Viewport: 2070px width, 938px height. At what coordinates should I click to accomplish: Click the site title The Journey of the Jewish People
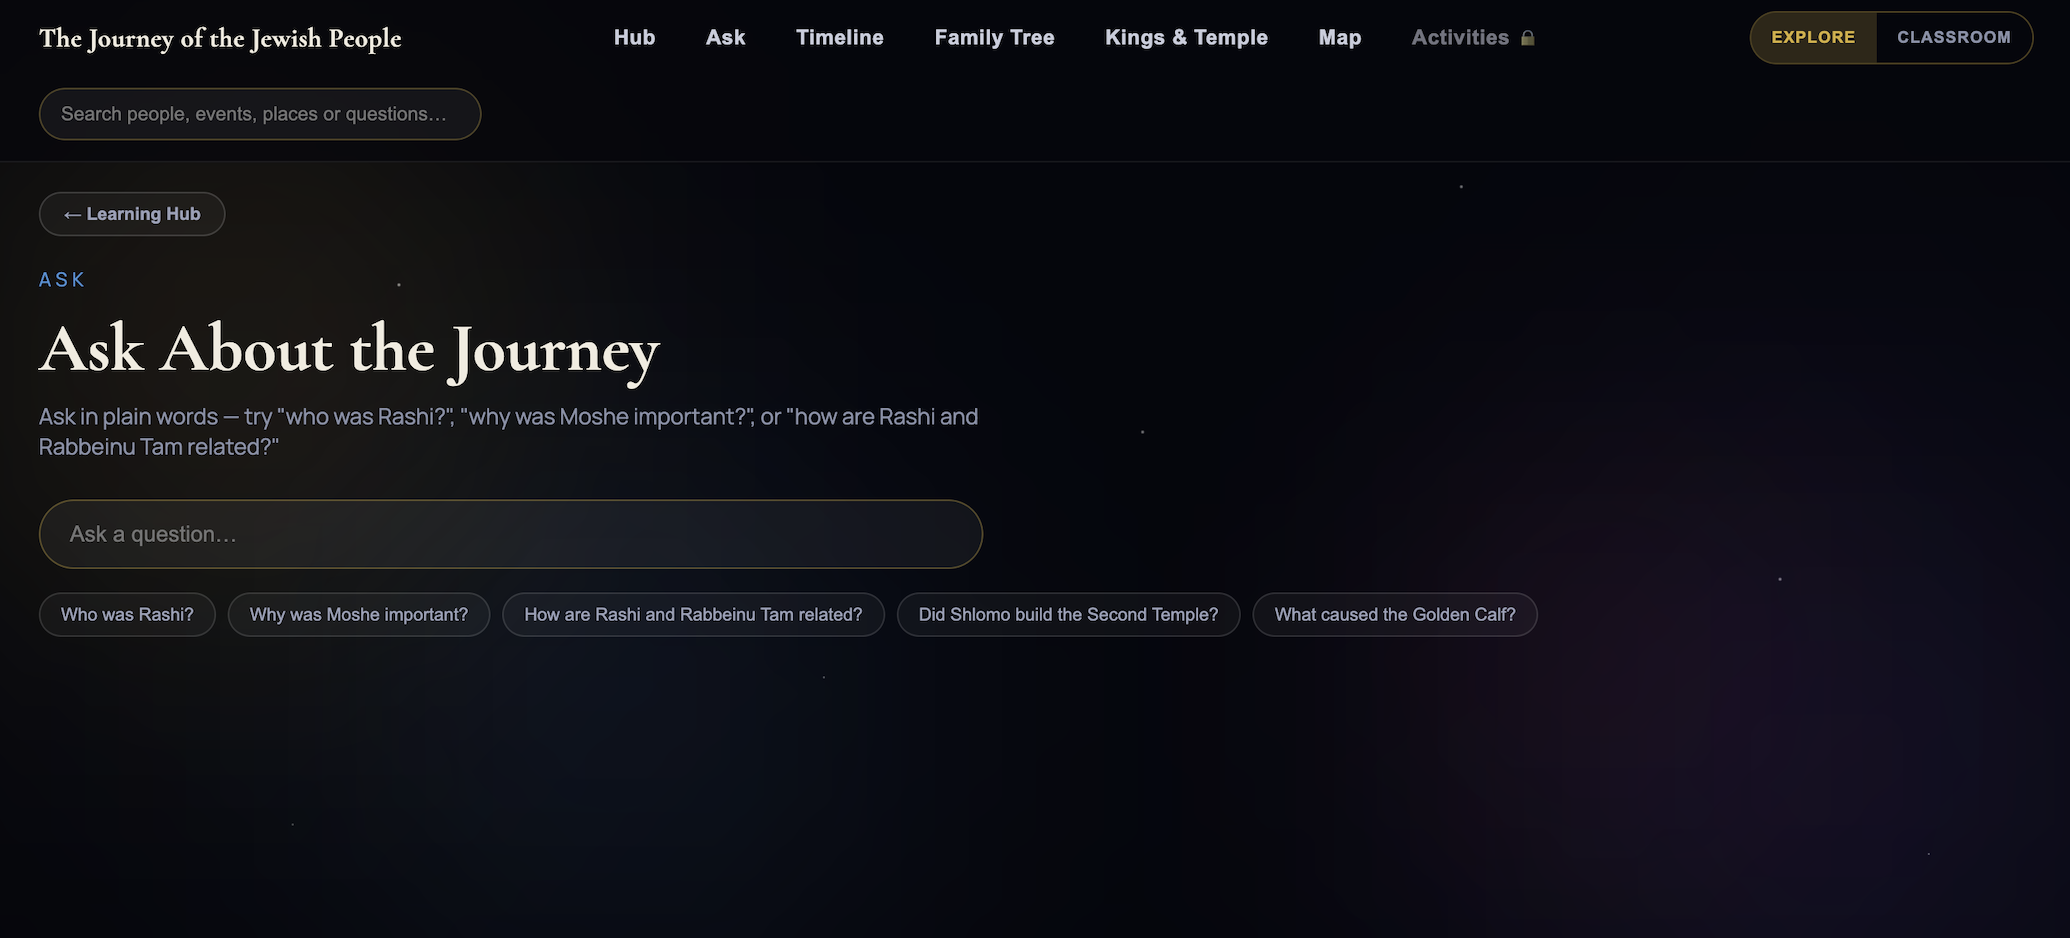(x=220, y=38)
